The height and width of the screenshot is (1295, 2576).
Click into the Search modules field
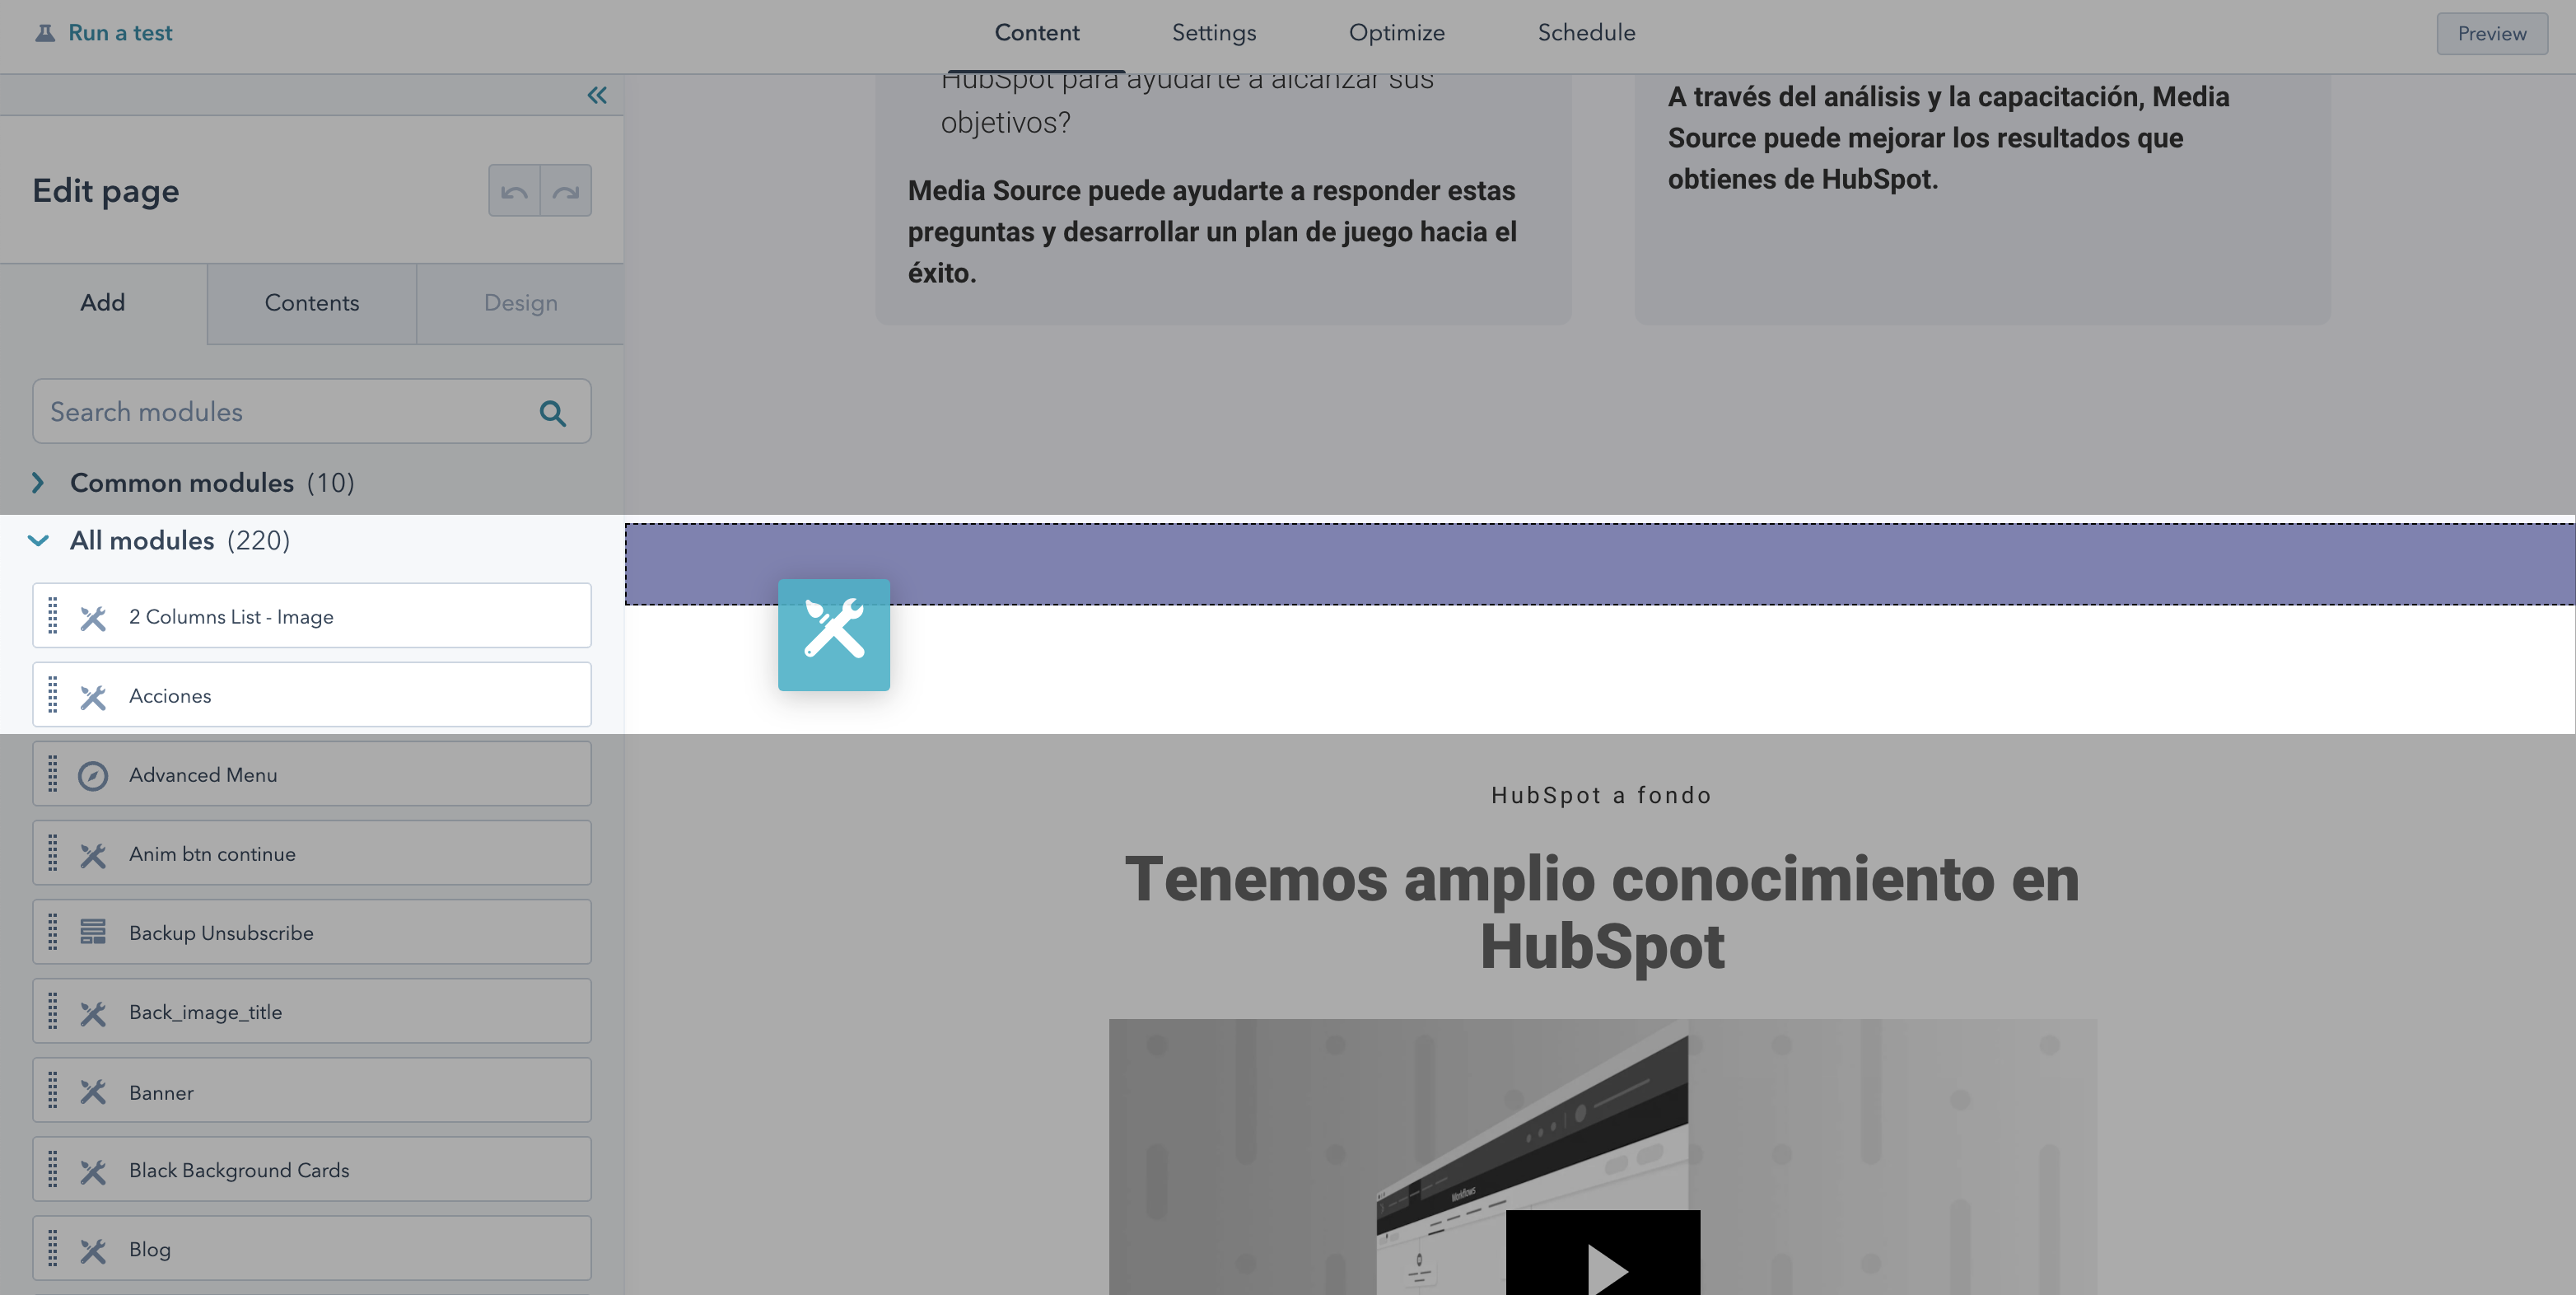point(312,411)
